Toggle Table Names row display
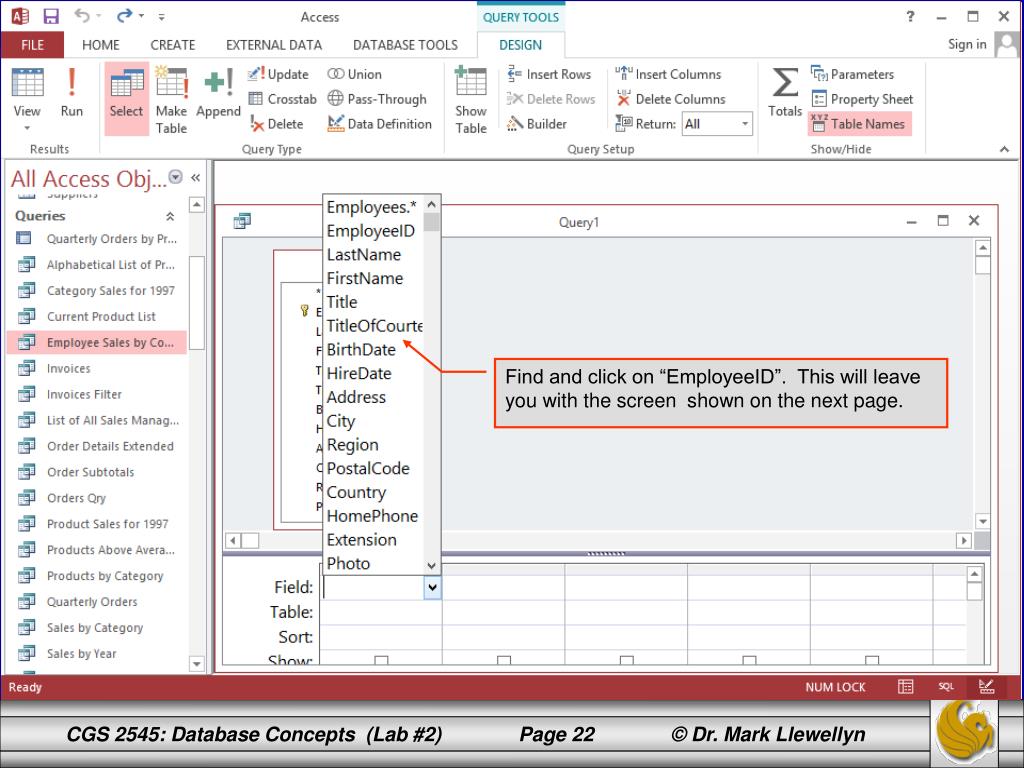The height and width of the screenshot is (768, 1024). tap(859, 124)
